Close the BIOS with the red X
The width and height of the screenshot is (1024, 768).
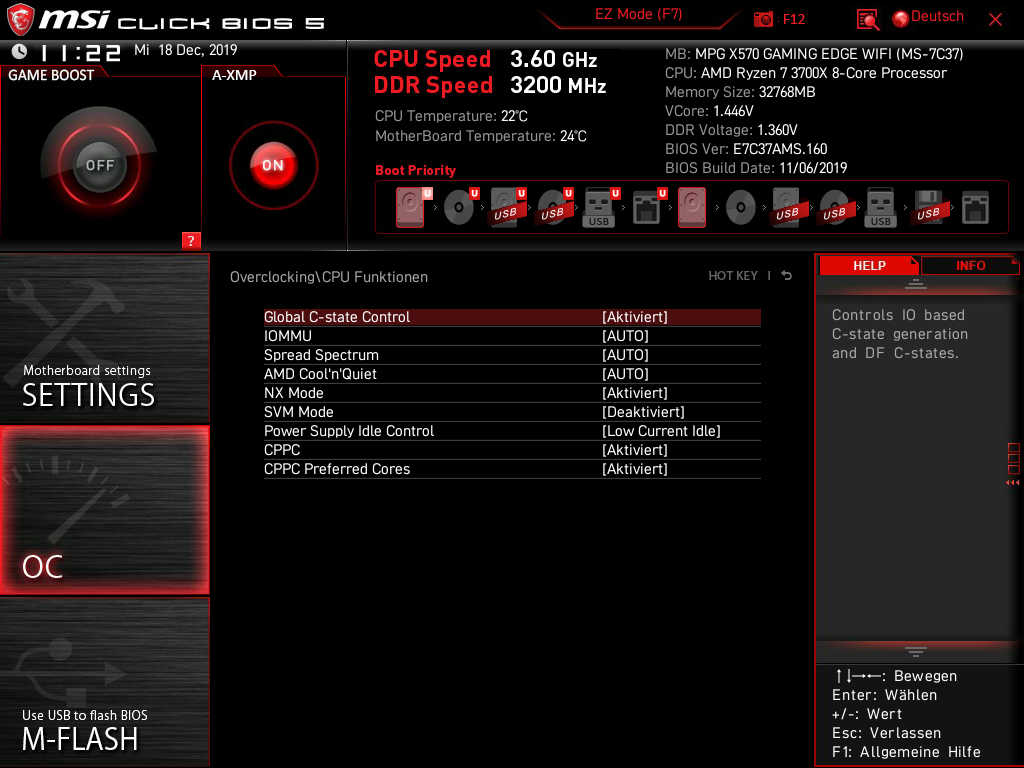click(x=995, y=20)
